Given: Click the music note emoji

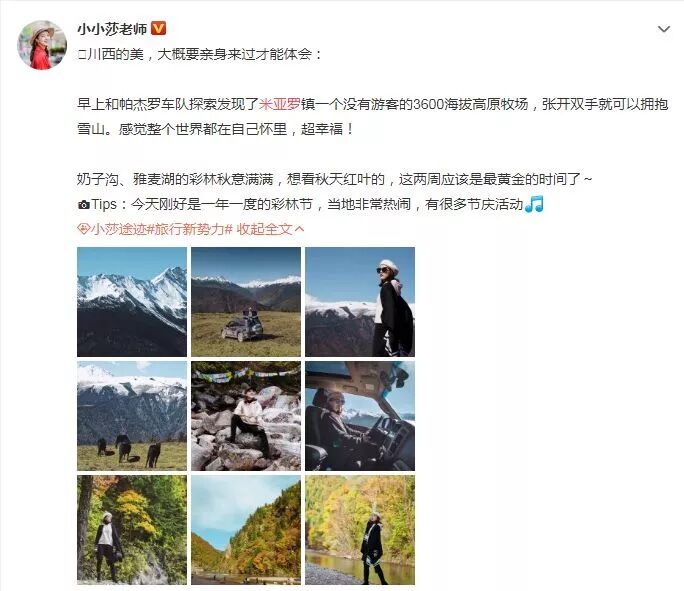Looking at the screenshot, I should coord(534,204).
